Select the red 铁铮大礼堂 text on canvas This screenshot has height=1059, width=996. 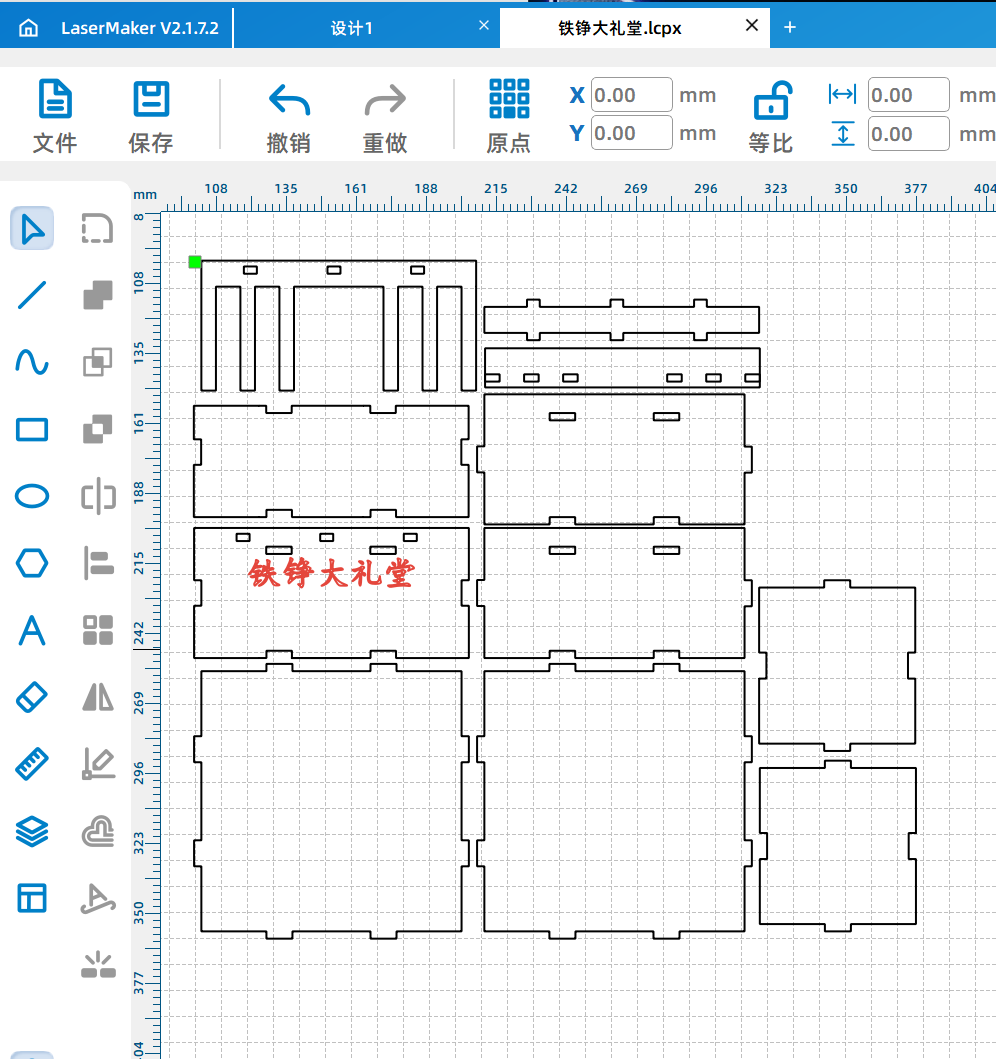point(331,573)
